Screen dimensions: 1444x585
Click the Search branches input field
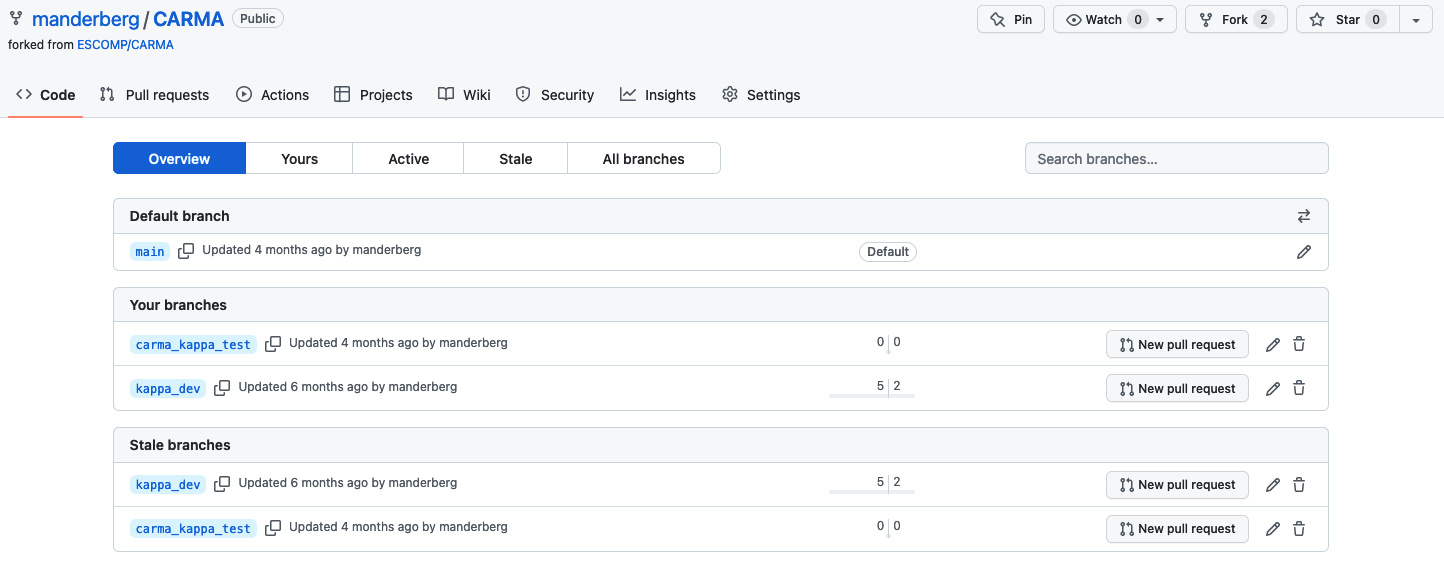coord(1176,159)
